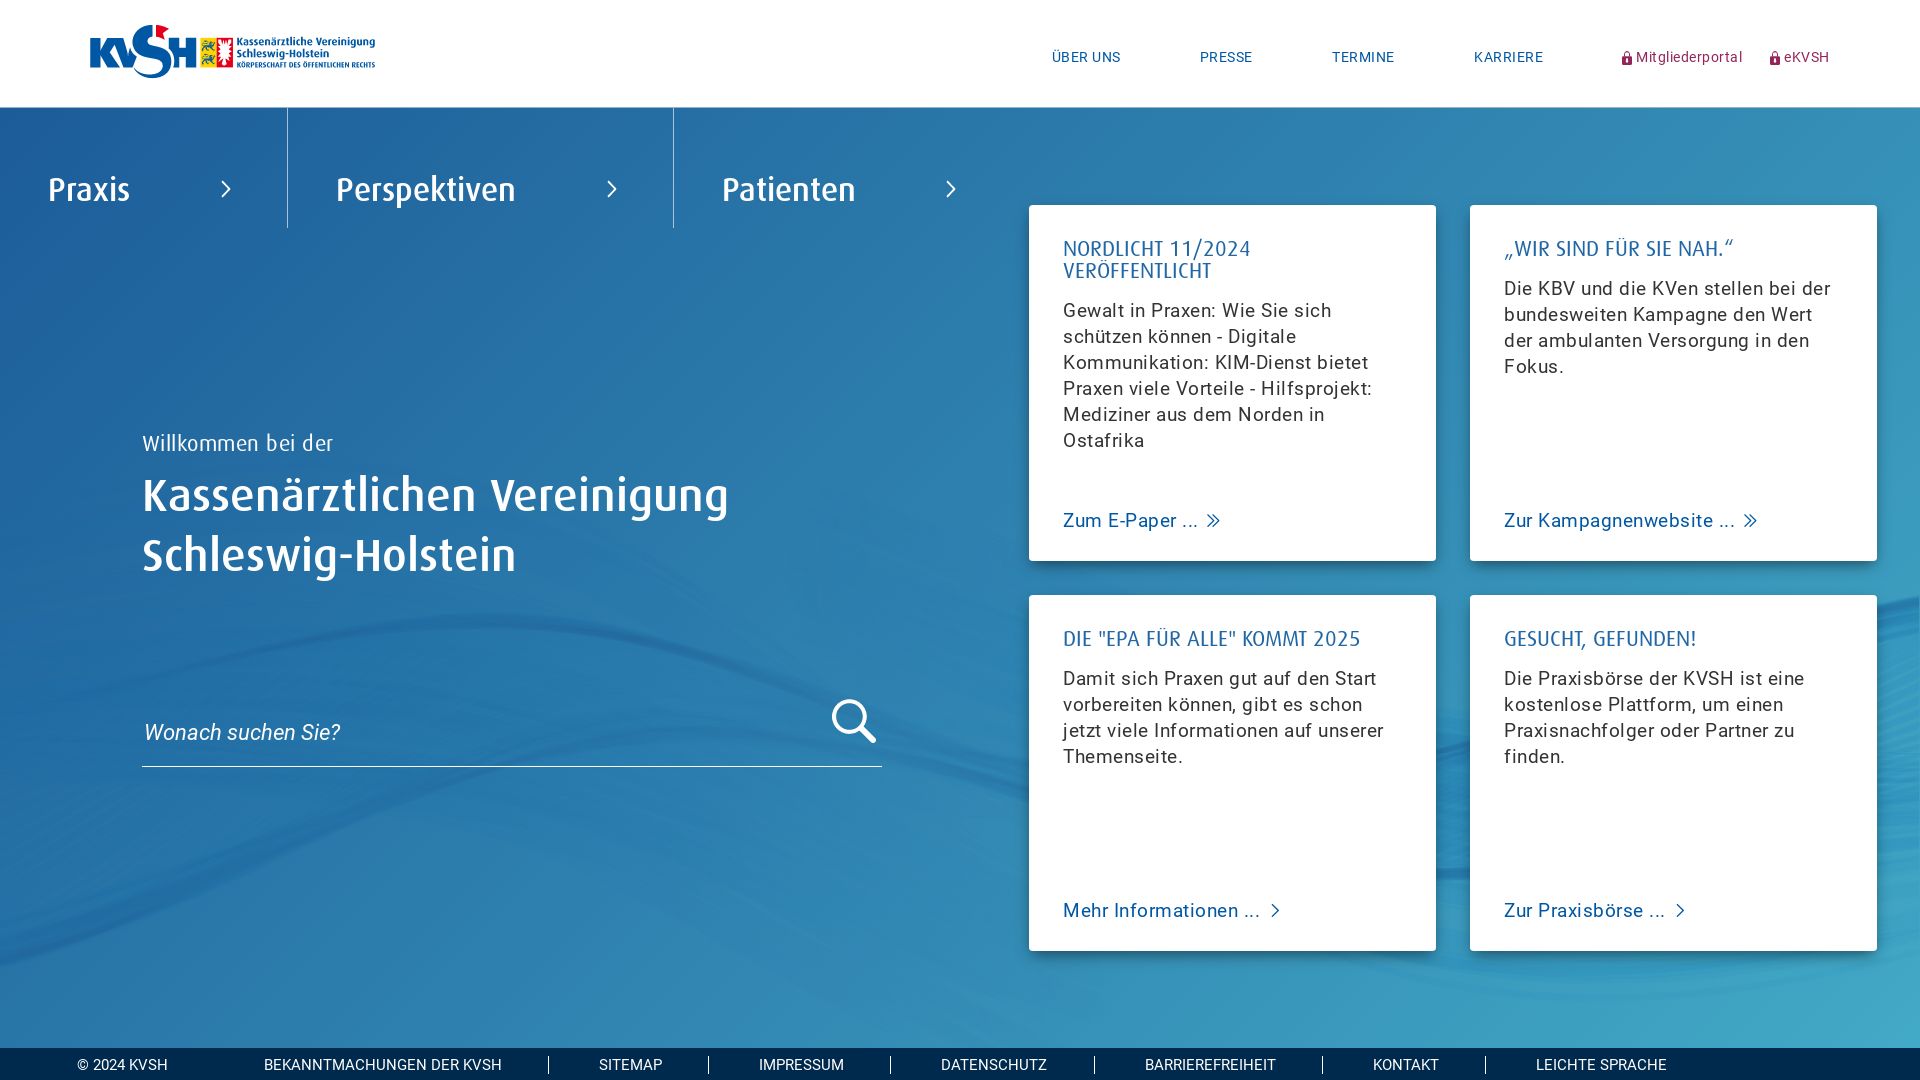Go to the PRESSE section
The width and height of the screenshot is (1920, 1080).
click(x=1226, y=57)
